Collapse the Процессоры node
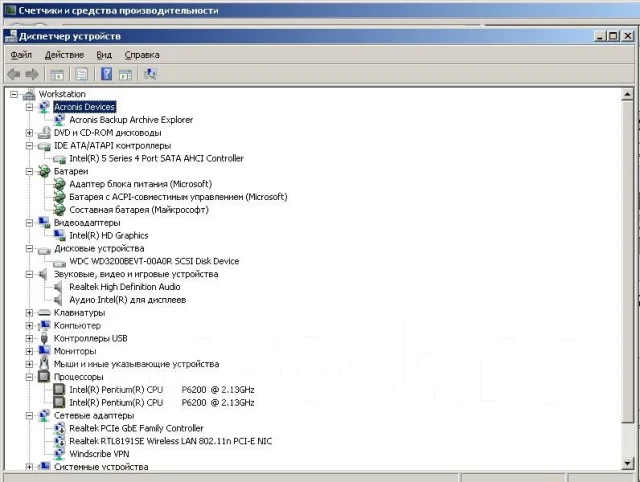640x482 pixels. click(x=29, y=377)
